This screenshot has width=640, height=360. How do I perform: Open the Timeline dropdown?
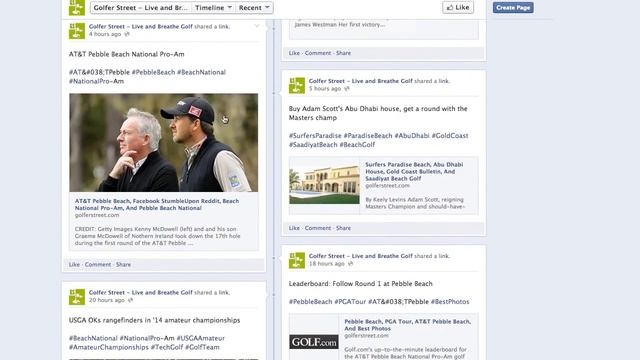pos(213,8)
